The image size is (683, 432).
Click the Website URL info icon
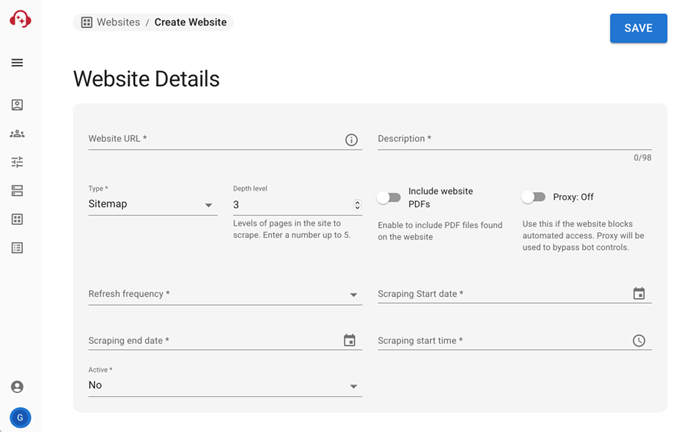pos(351,140)
